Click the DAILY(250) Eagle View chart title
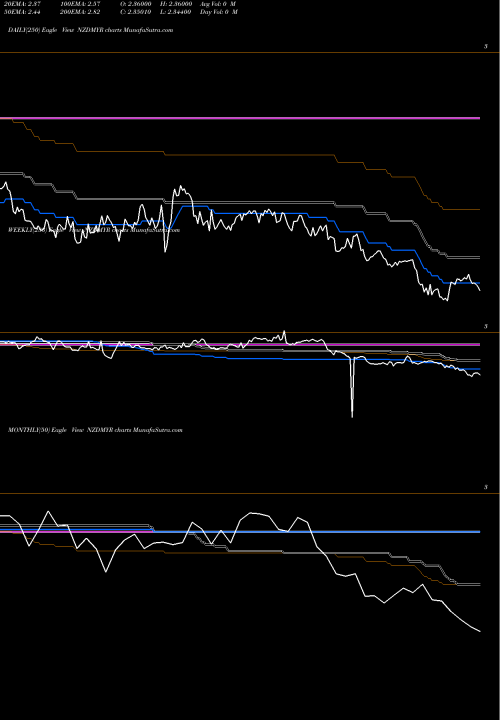Image resolution: width=500 pixels, height=720 pixels. point(90,30)
